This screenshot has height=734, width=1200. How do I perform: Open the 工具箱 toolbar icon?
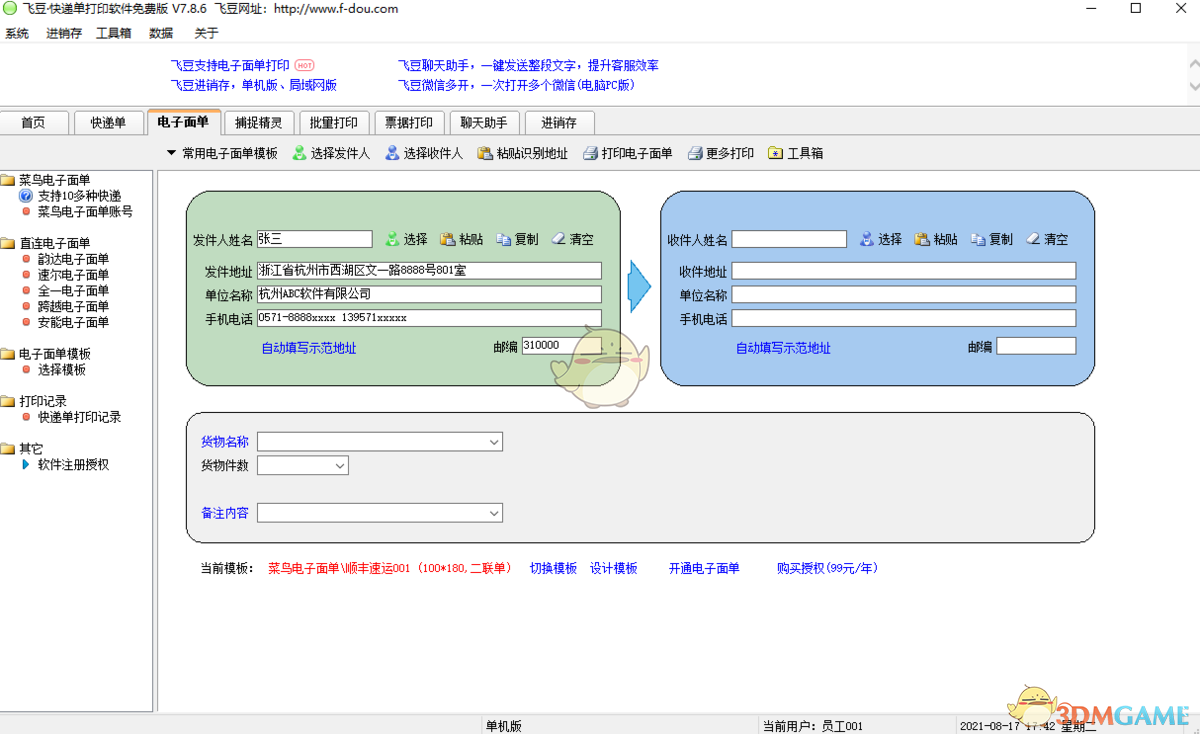coord(776,154)
